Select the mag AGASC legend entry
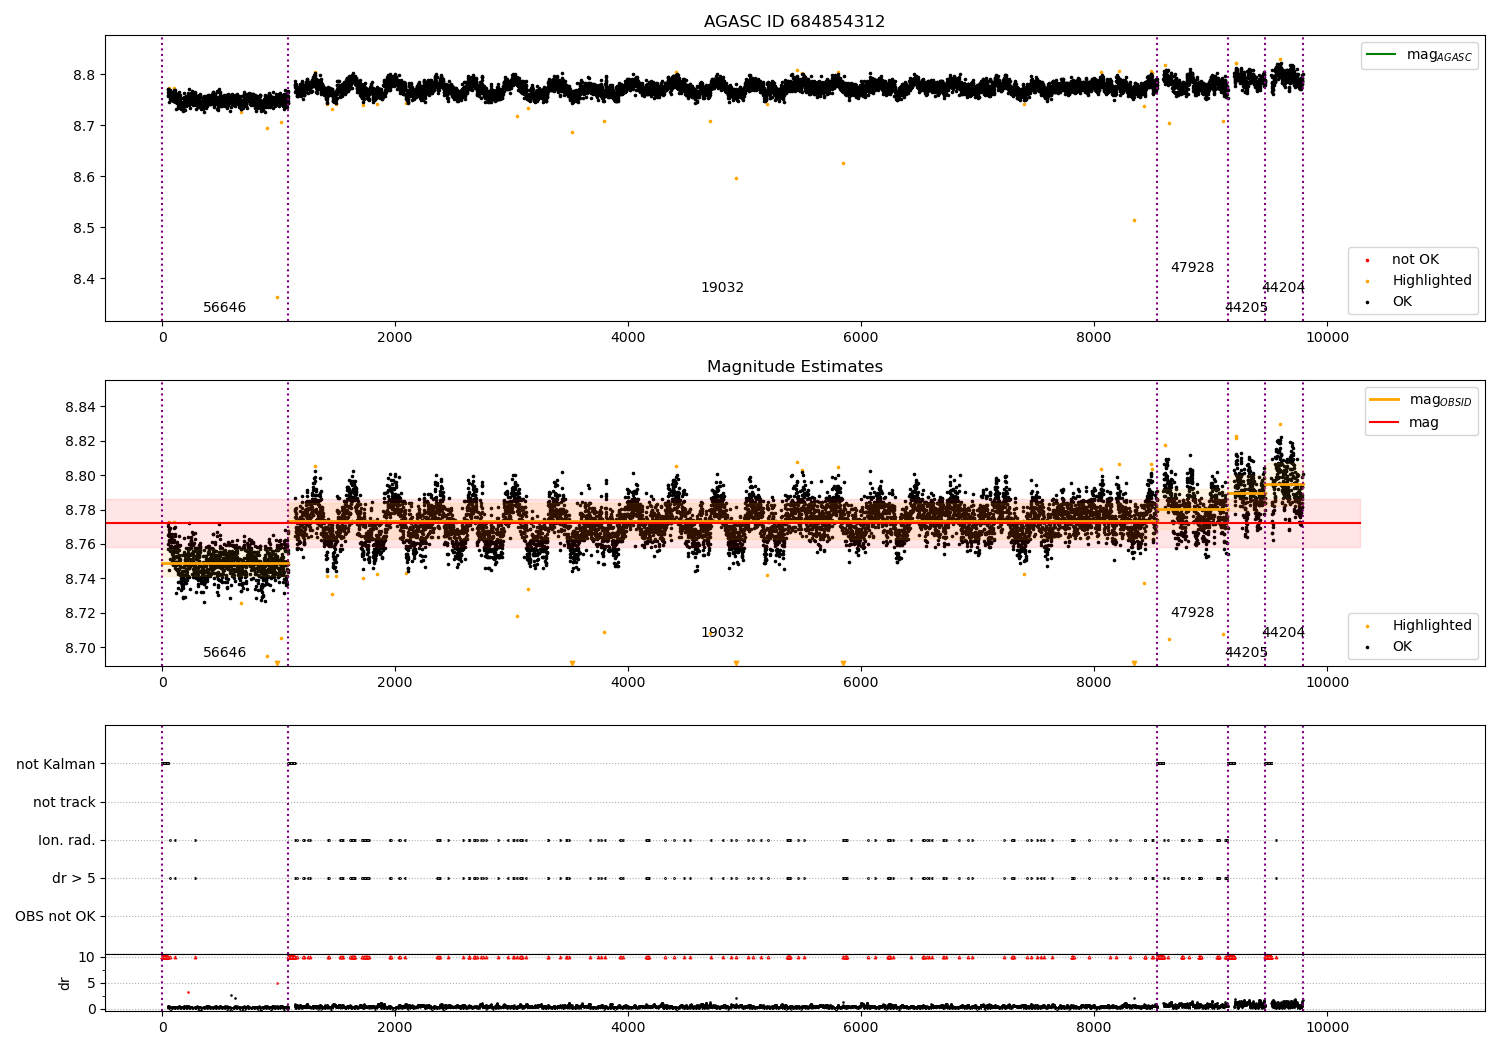 (x=1419, y=55)
